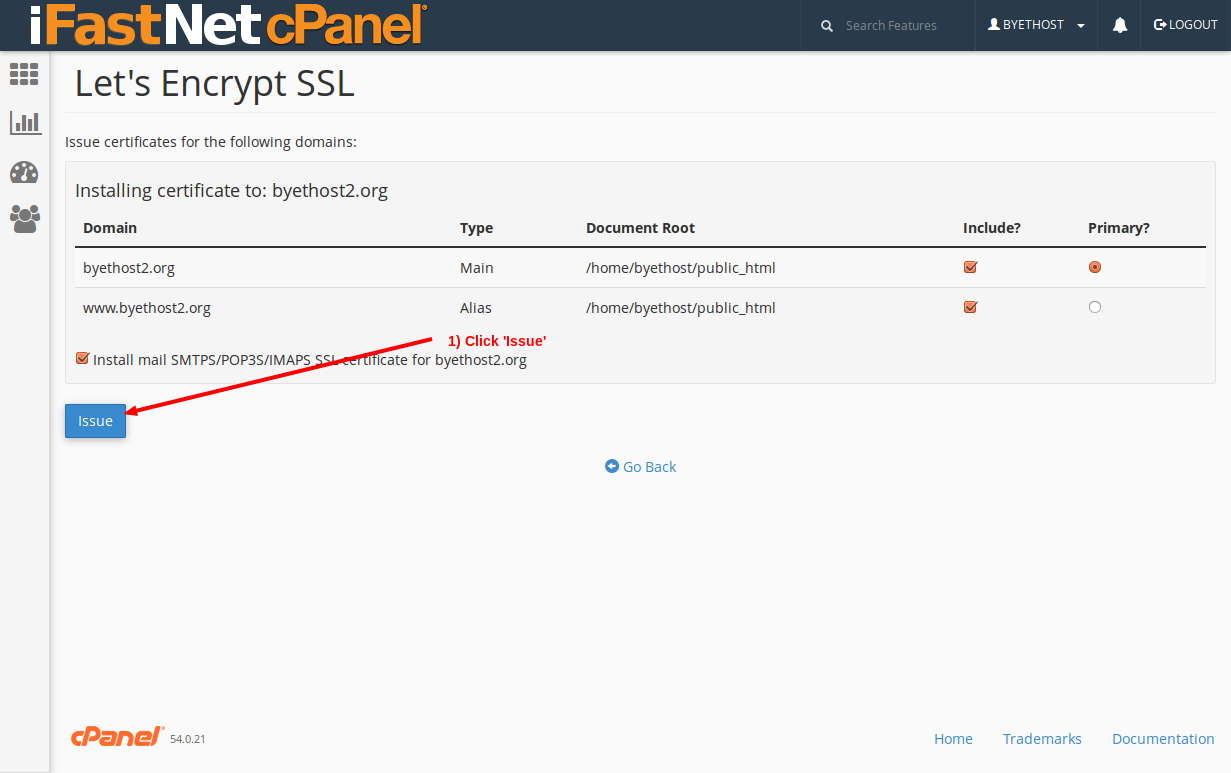This screenshot has width=1231, height=773.
Task: Click the LOGOUT link
Action: tap(1186, 25)
